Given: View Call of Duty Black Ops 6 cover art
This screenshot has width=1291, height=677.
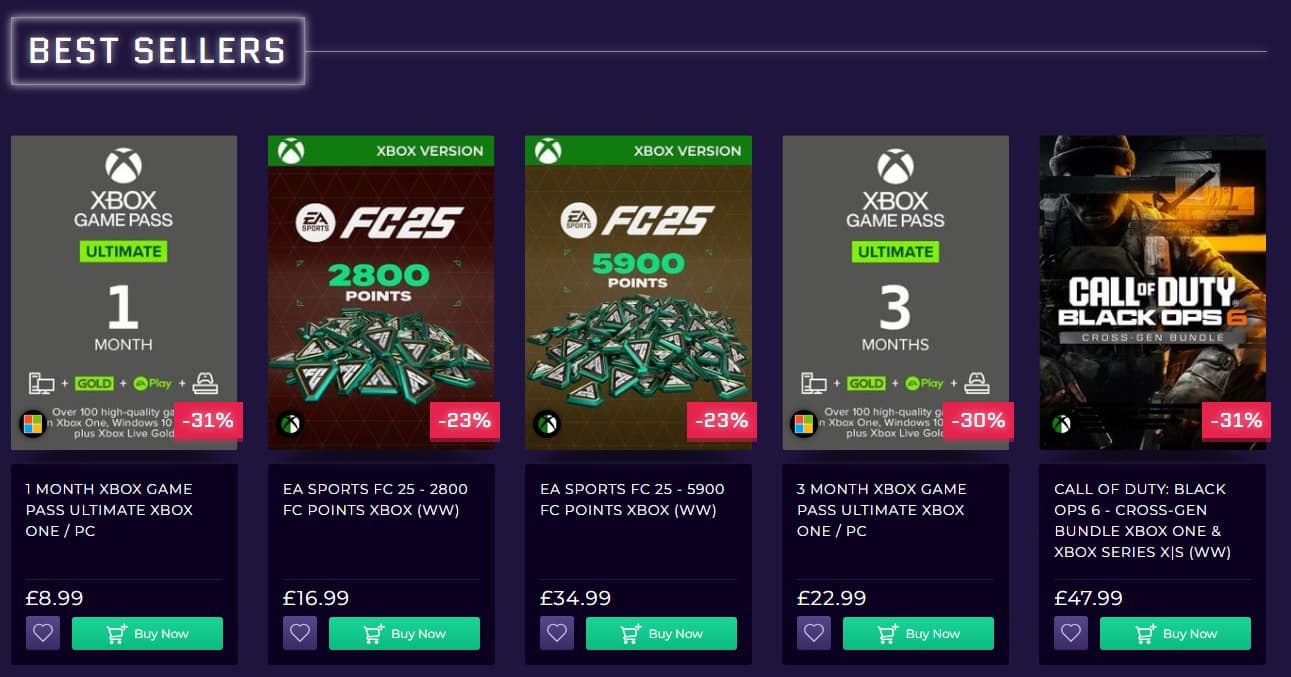Looking at the screenshot, I should pos(1152,292).
